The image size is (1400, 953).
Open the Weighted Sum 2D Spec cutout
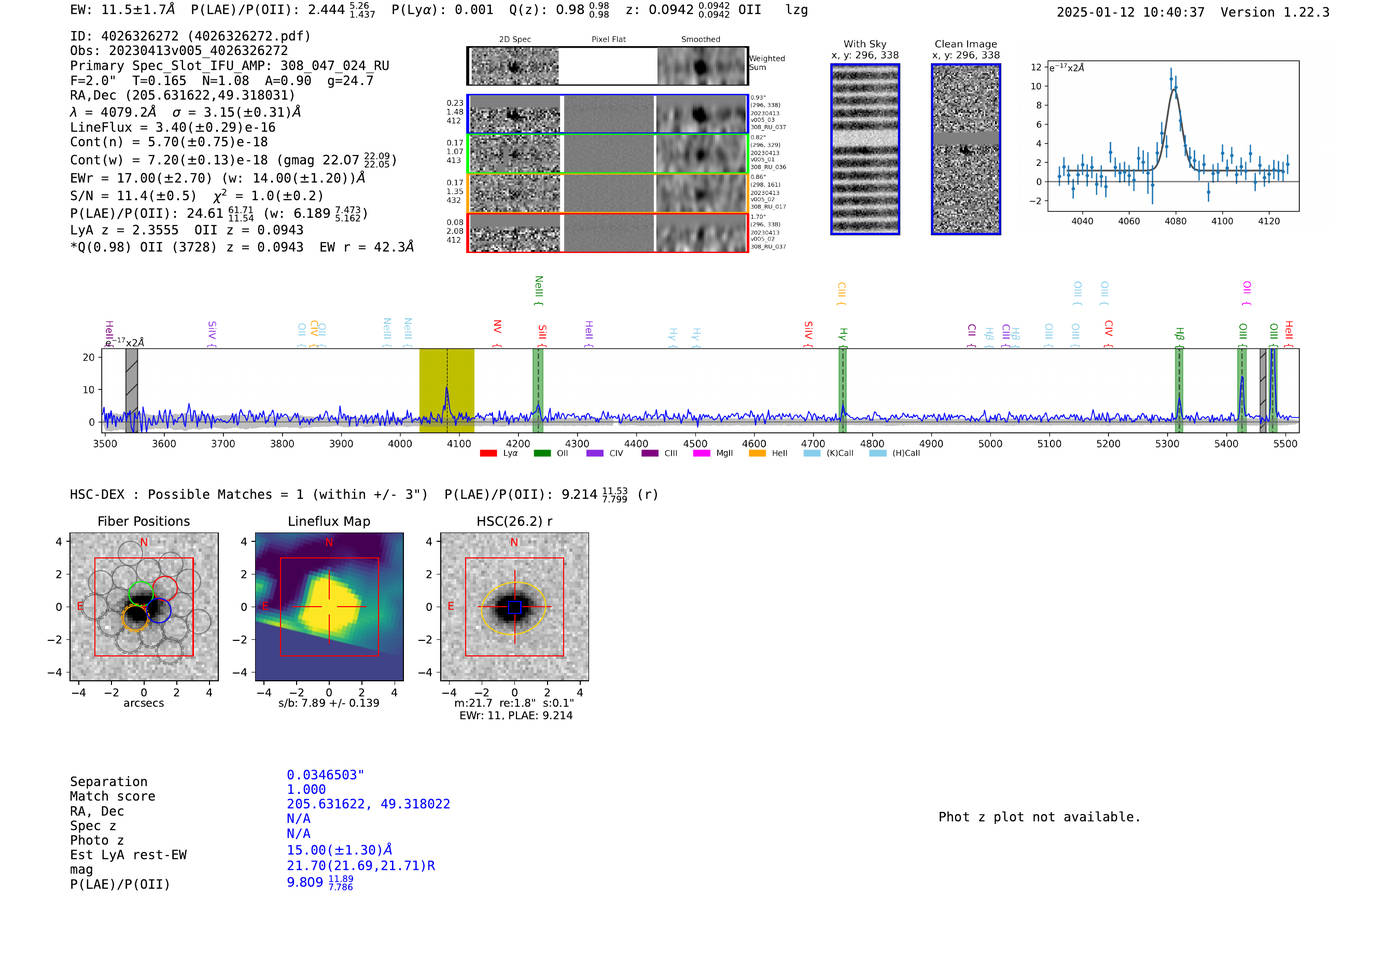(514, 66)
